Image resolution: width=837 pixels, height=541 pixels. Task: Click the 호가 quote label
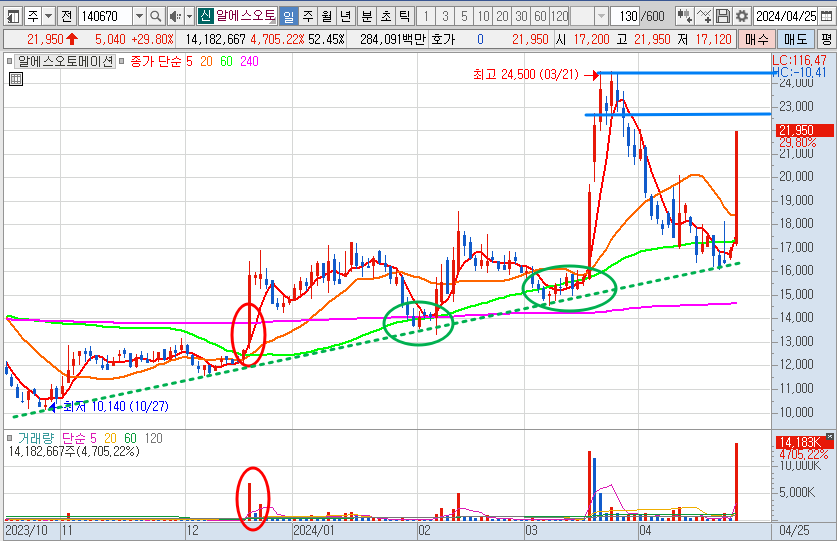tap(443, 39)
